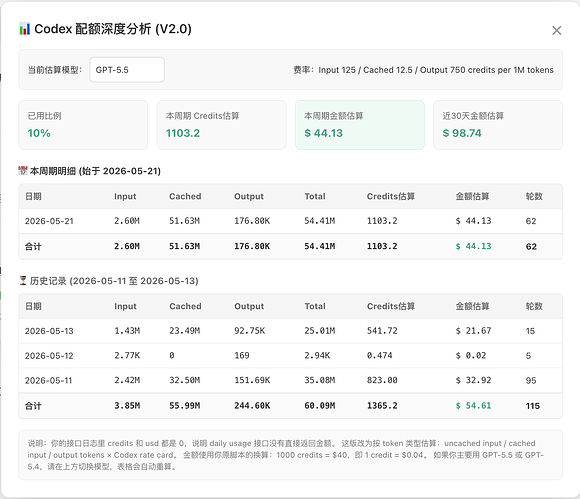Image resolution: width=580 pixels, height=499 pixels.
Task: Click the current cycle table 金额估算 column header
Action: point(472,196)
